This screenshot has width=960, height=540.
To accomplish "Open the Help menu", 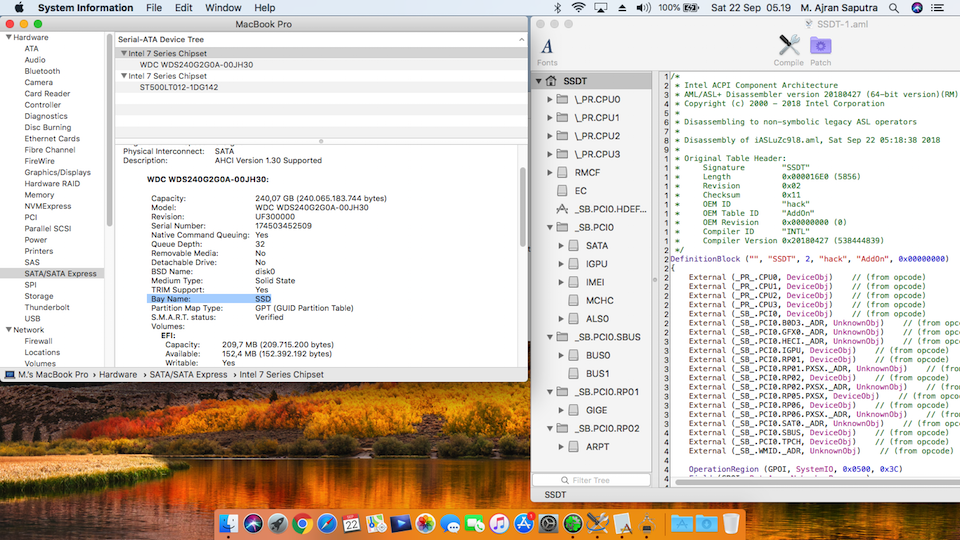I will pos(264,8).
